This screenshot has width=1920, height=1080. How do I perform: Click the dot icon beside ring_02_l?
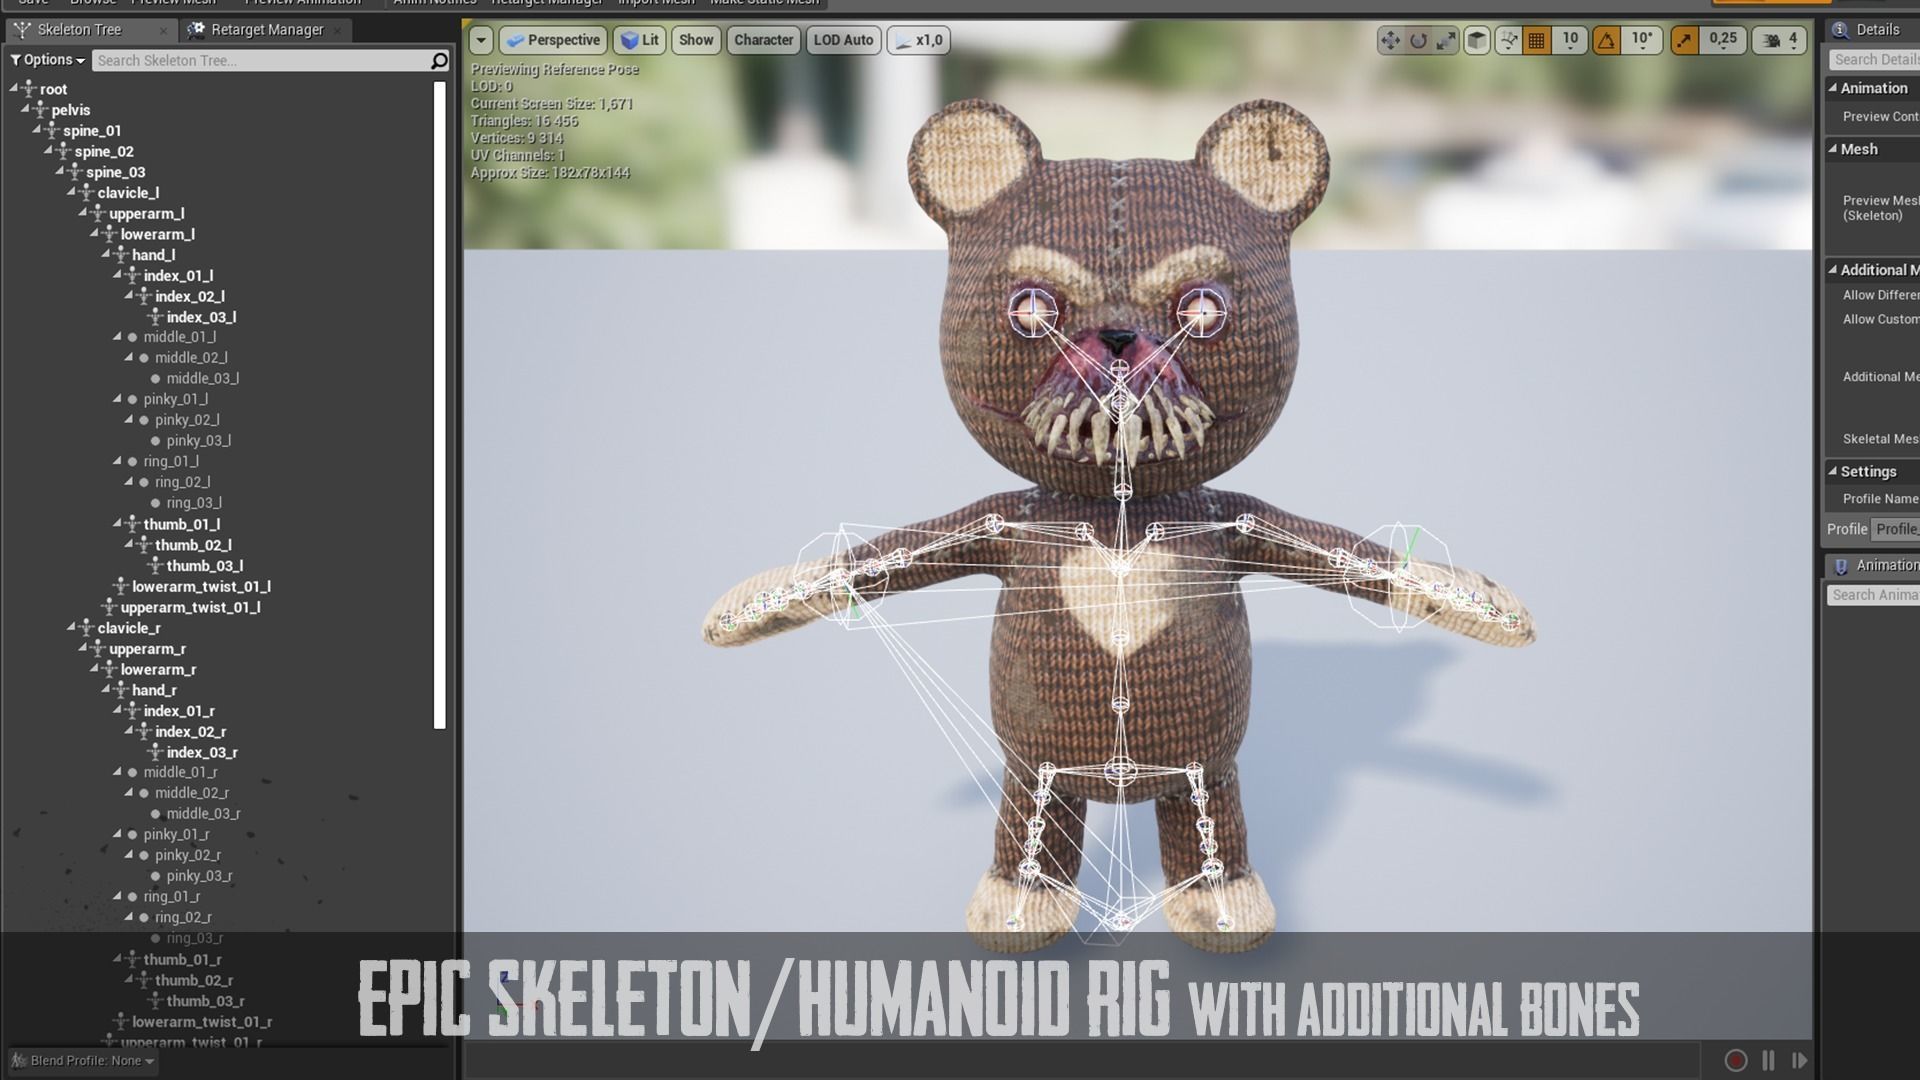pyautogui.click(x=143, y=482)
